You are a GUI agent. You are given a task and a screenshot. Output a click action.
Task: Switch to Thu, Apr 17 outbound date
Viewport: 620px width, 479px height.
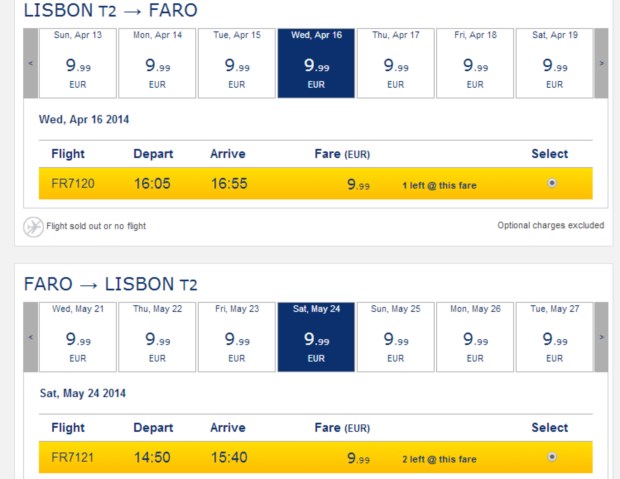click(x=395, y=63)
